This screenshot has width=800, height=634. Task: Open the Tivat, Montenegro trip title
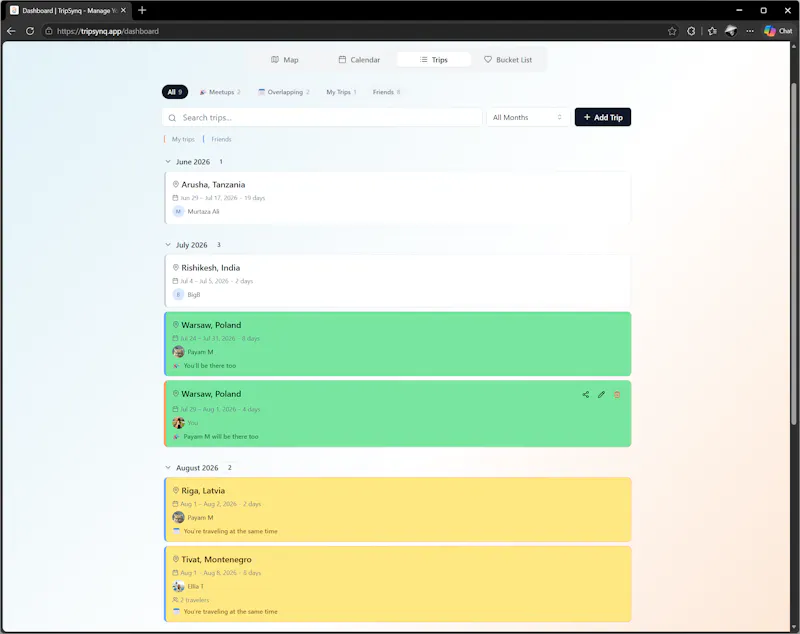[216, 559]
